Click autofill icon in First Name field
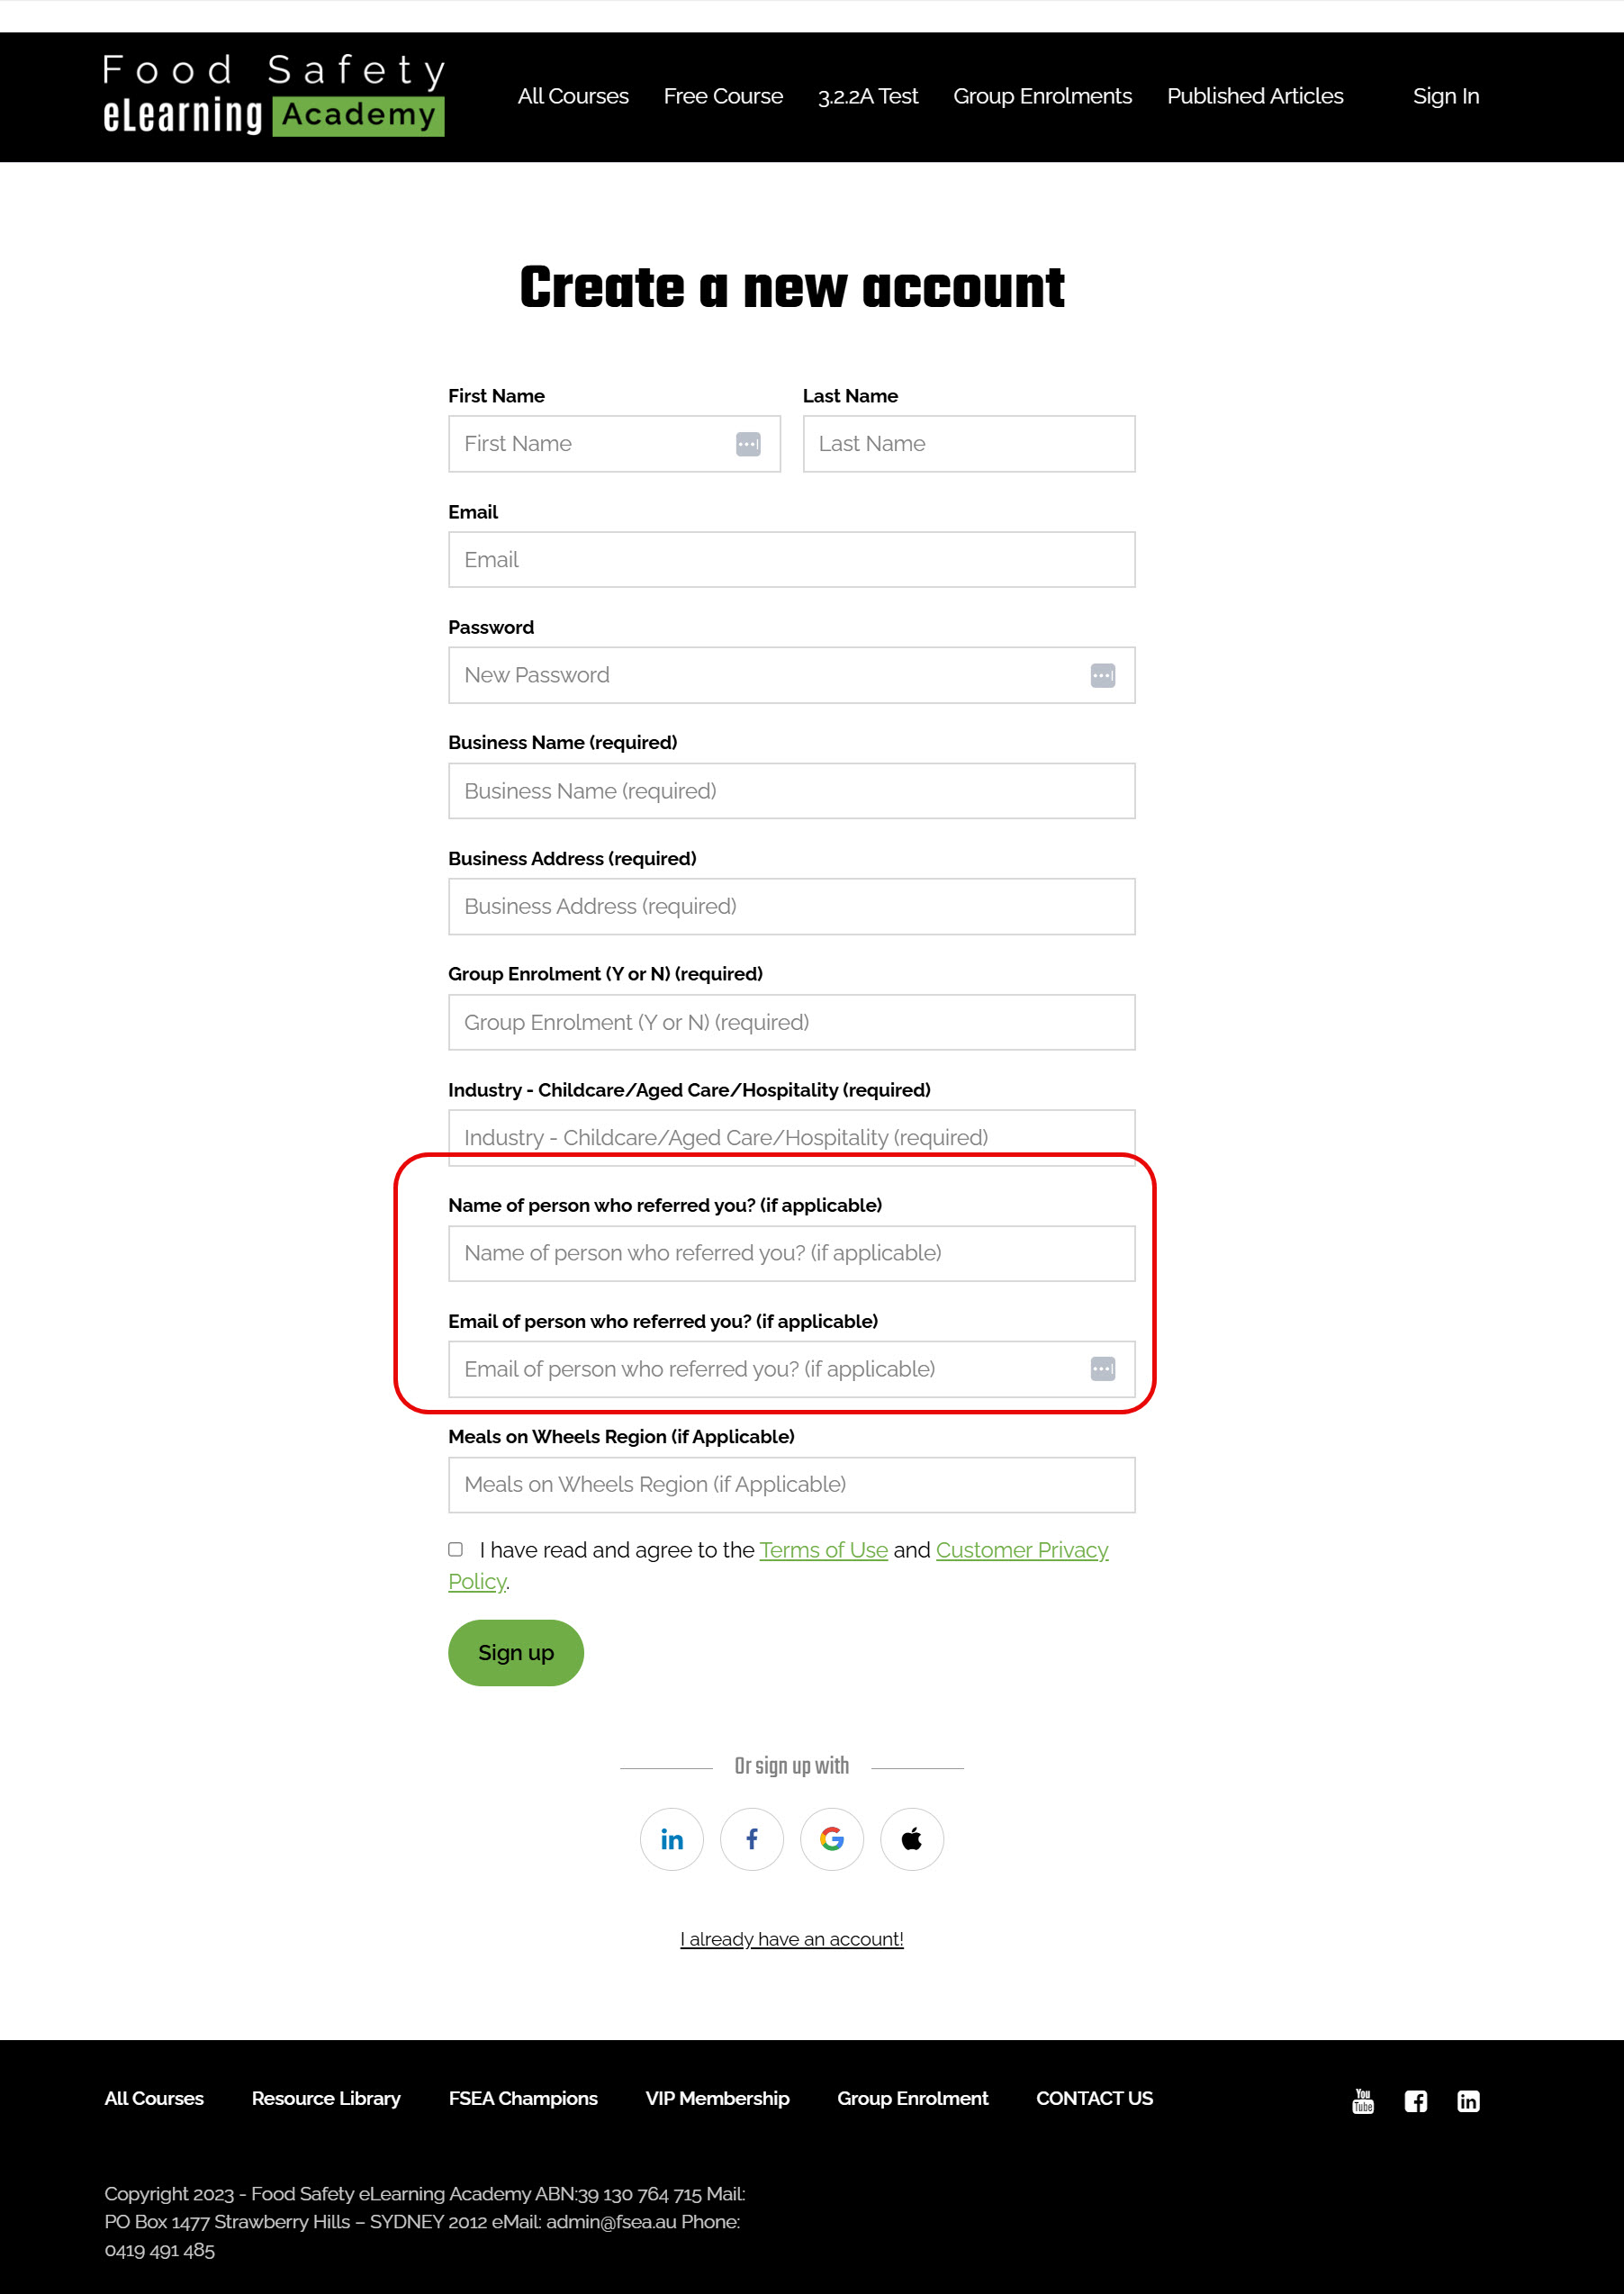 748,444
